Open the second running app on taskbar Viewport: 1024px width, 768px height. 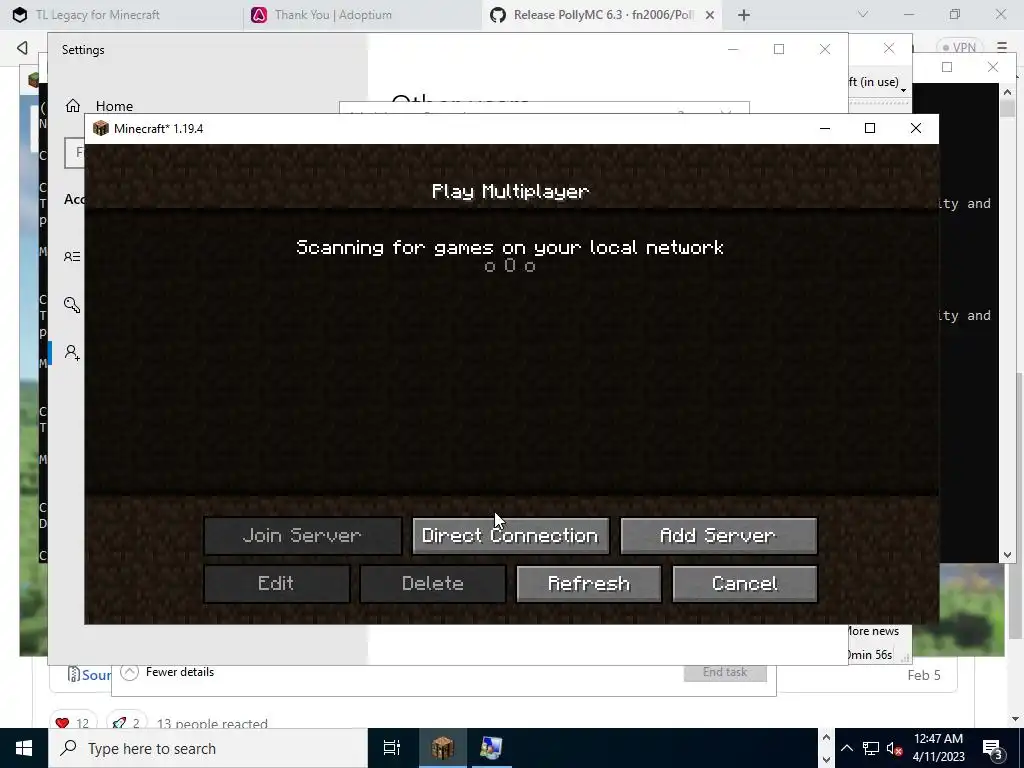[x=491, y=748]
